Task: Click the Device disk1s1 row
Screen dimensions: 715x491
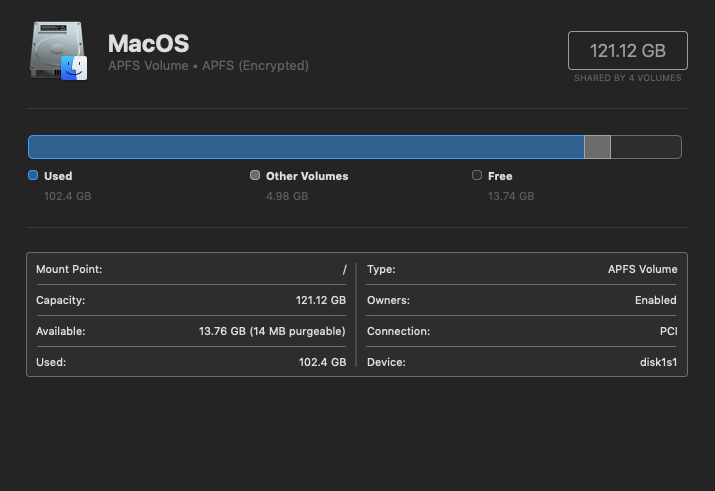Action: tap(521, 362)
